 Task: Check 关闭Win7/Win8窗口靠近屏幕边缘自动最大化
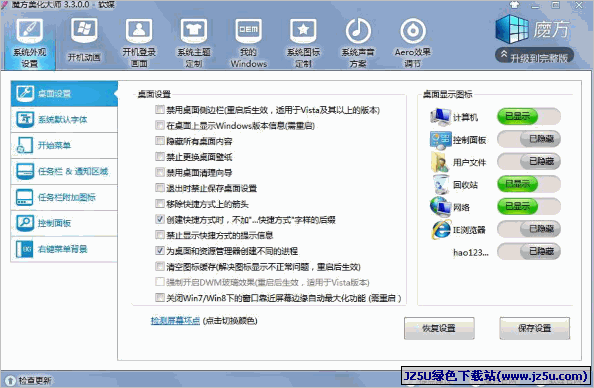coord(159,297)
